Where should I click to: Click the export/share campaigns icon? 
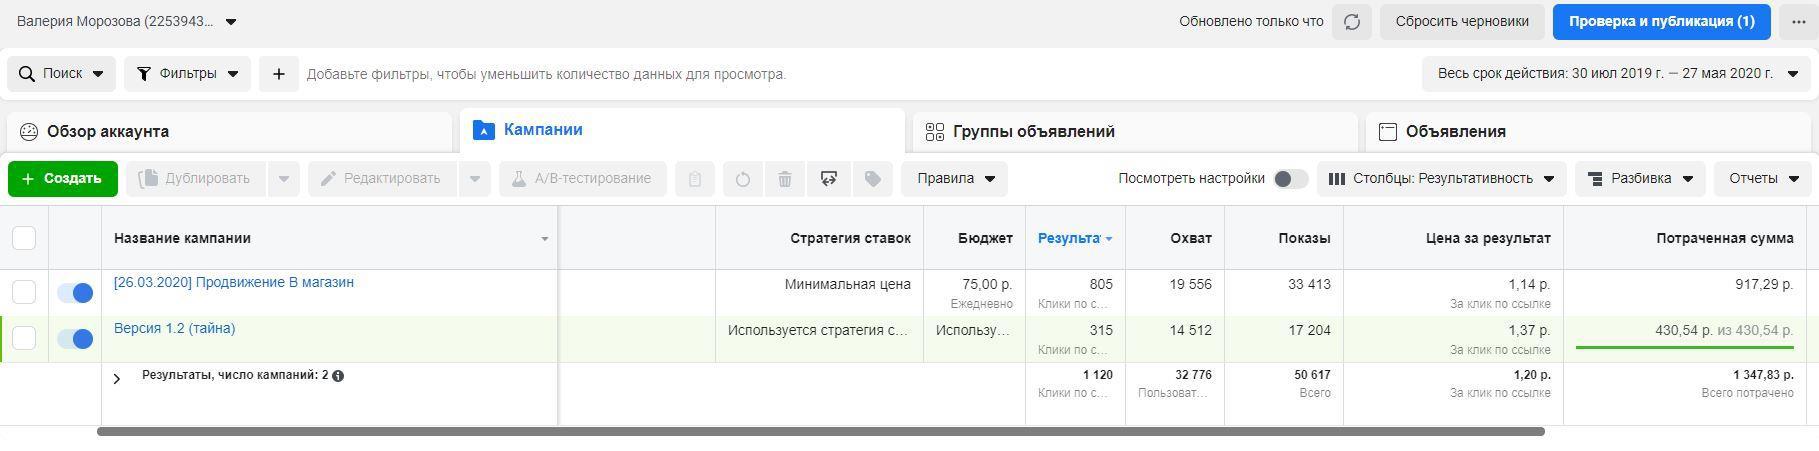pos(828,179)
